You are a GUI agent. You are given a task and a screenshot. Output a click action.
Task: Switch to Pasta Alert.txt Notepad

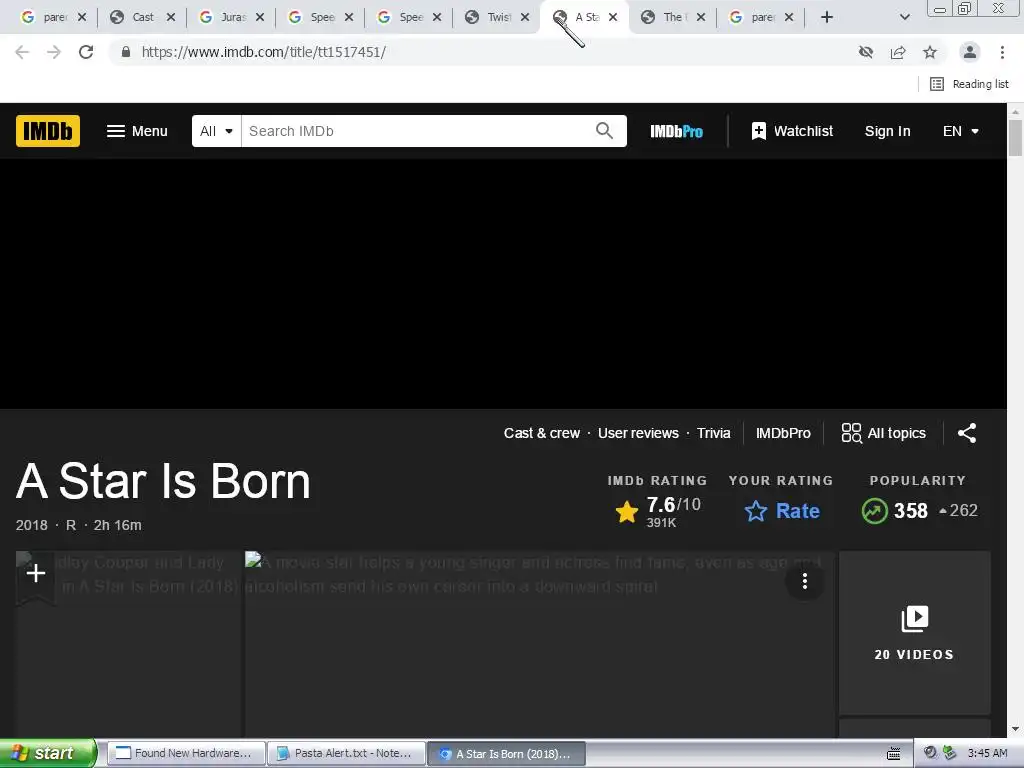[347, 753]
